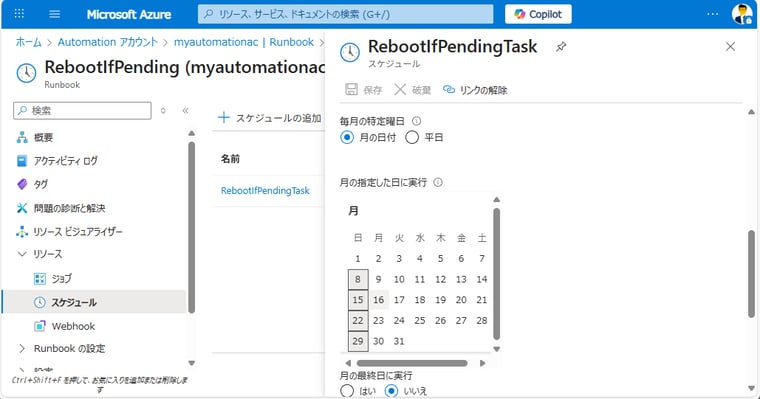
Task: Click the sidebar vertical scrollbar thumb
Action: coord(191,227)
